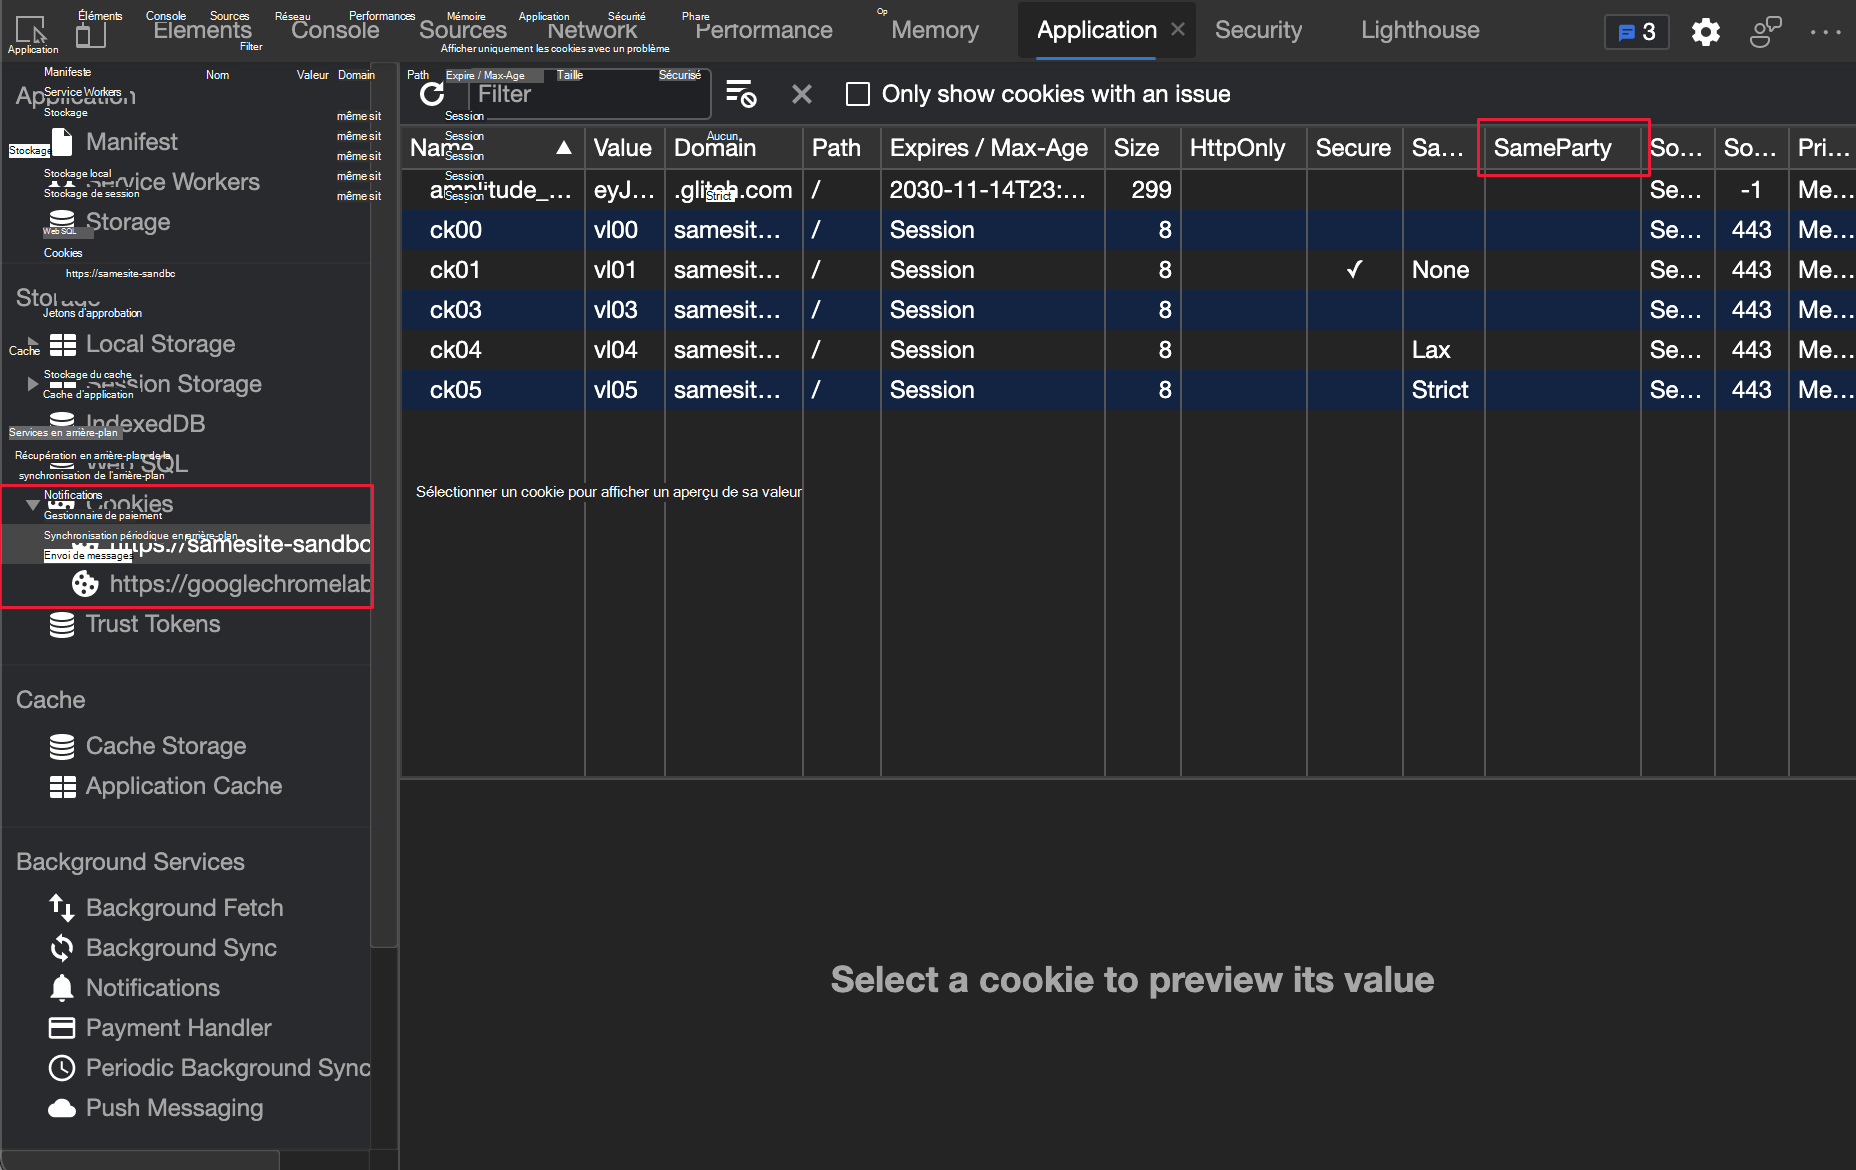
Task: Switch to the Security tab
Action: click(1258, 30)
